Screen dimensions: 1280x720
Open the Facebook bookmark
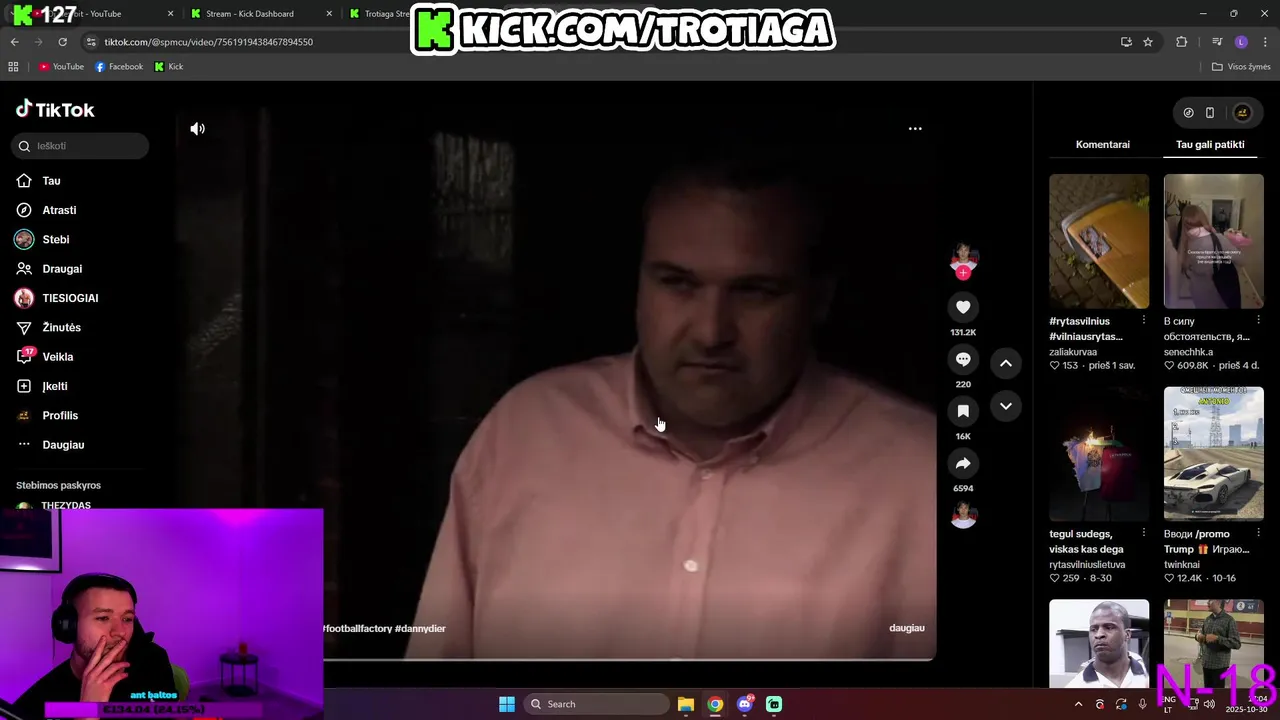coord(119,67)
